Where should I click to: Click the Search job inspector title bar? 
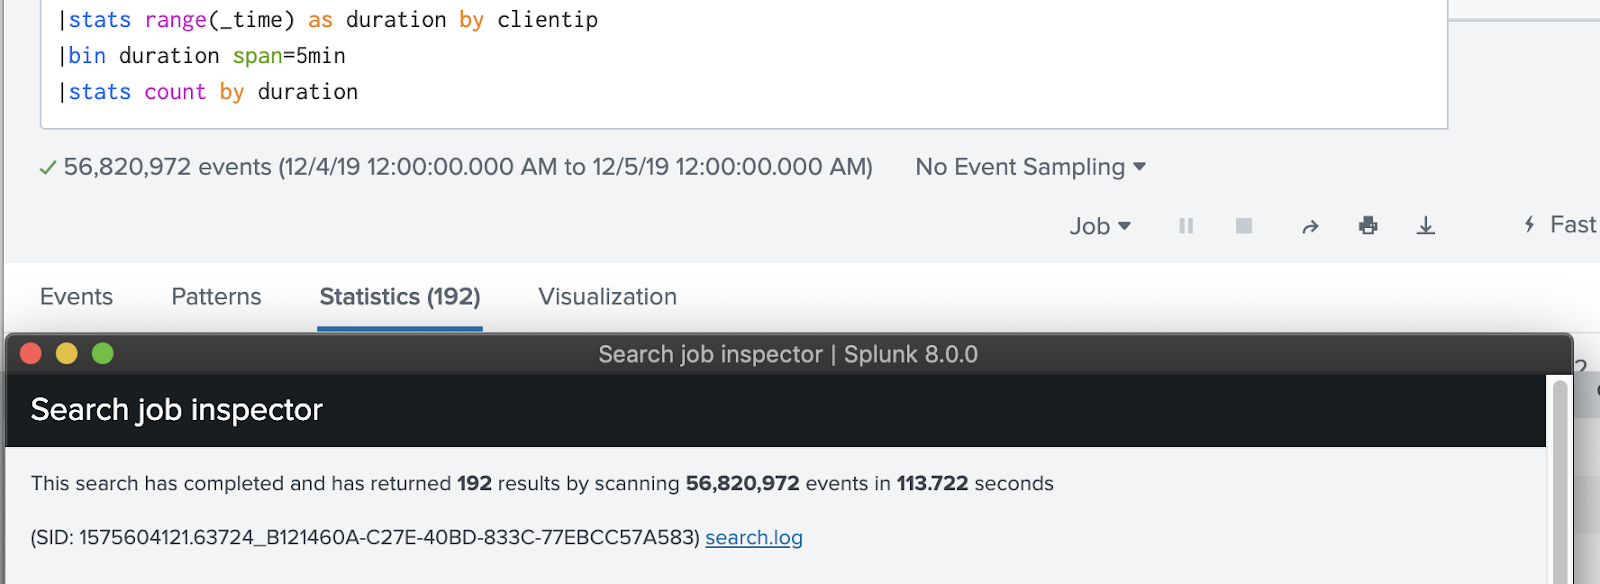[x=788, y=354]
